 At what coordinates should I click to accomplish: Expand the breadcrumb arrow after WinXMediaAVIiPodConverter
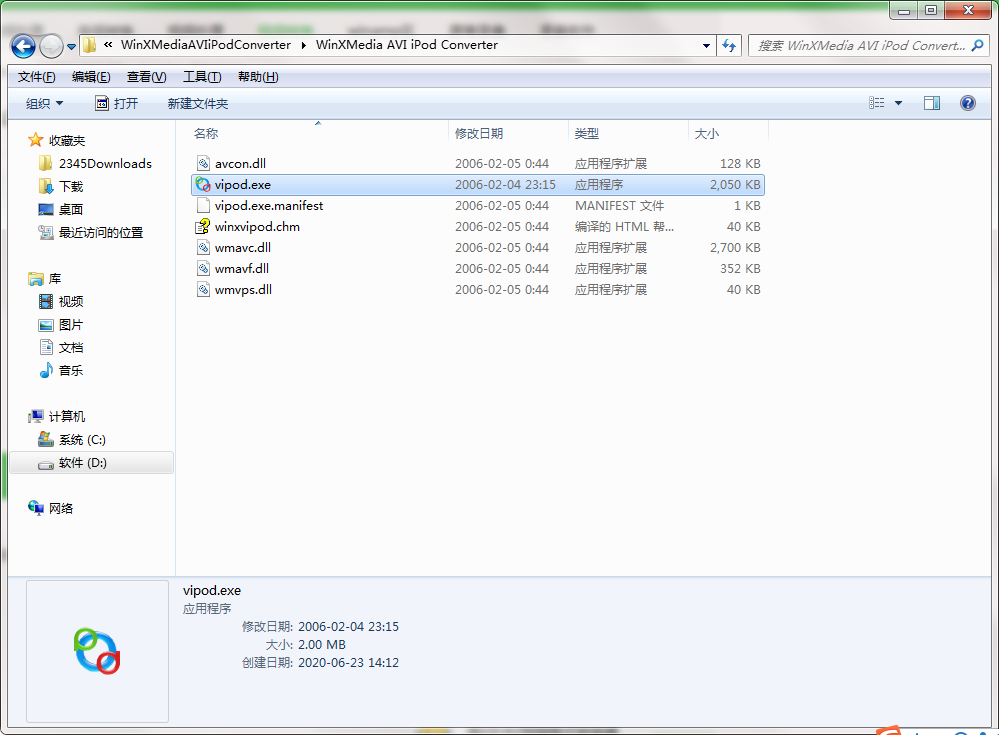pos(303,45)
